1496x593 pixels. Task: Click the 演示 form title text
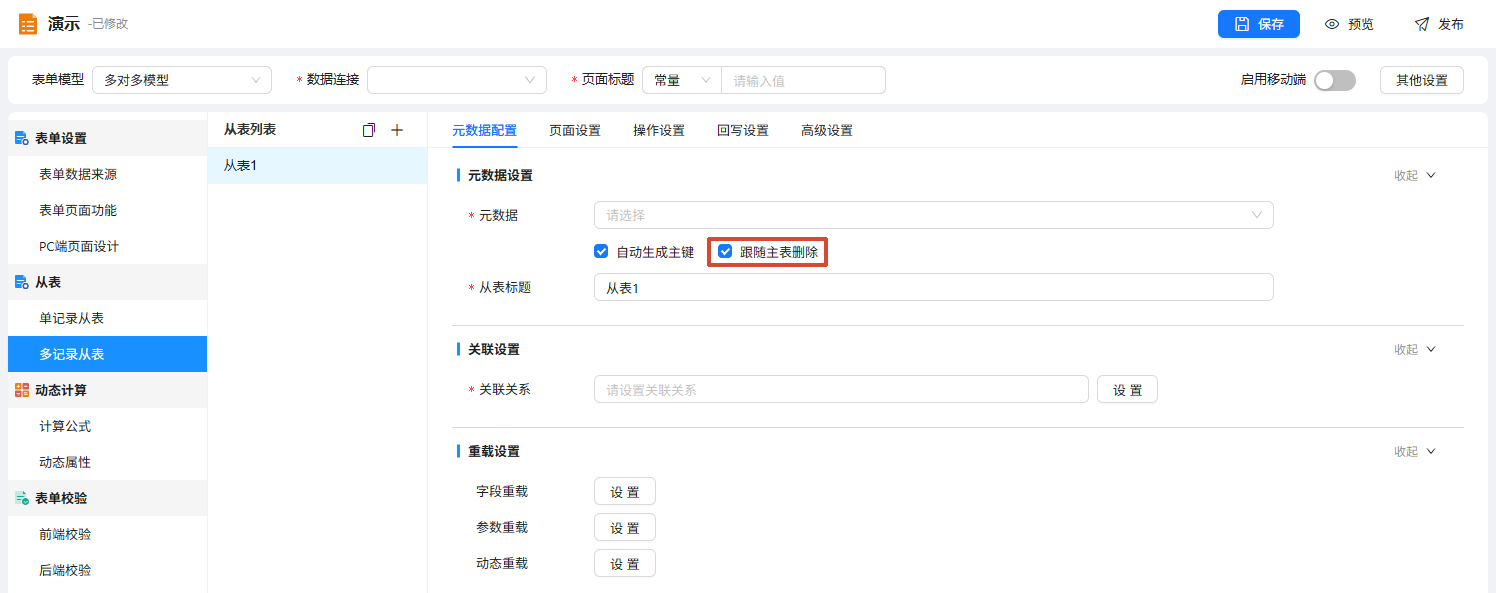point(63,24)
